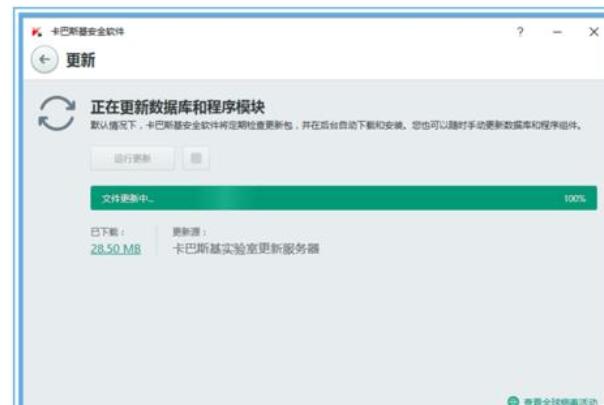The width and height of the screenshot is (604, 405).
Task: Click the default update description paragraph
Action: [337, 125]
